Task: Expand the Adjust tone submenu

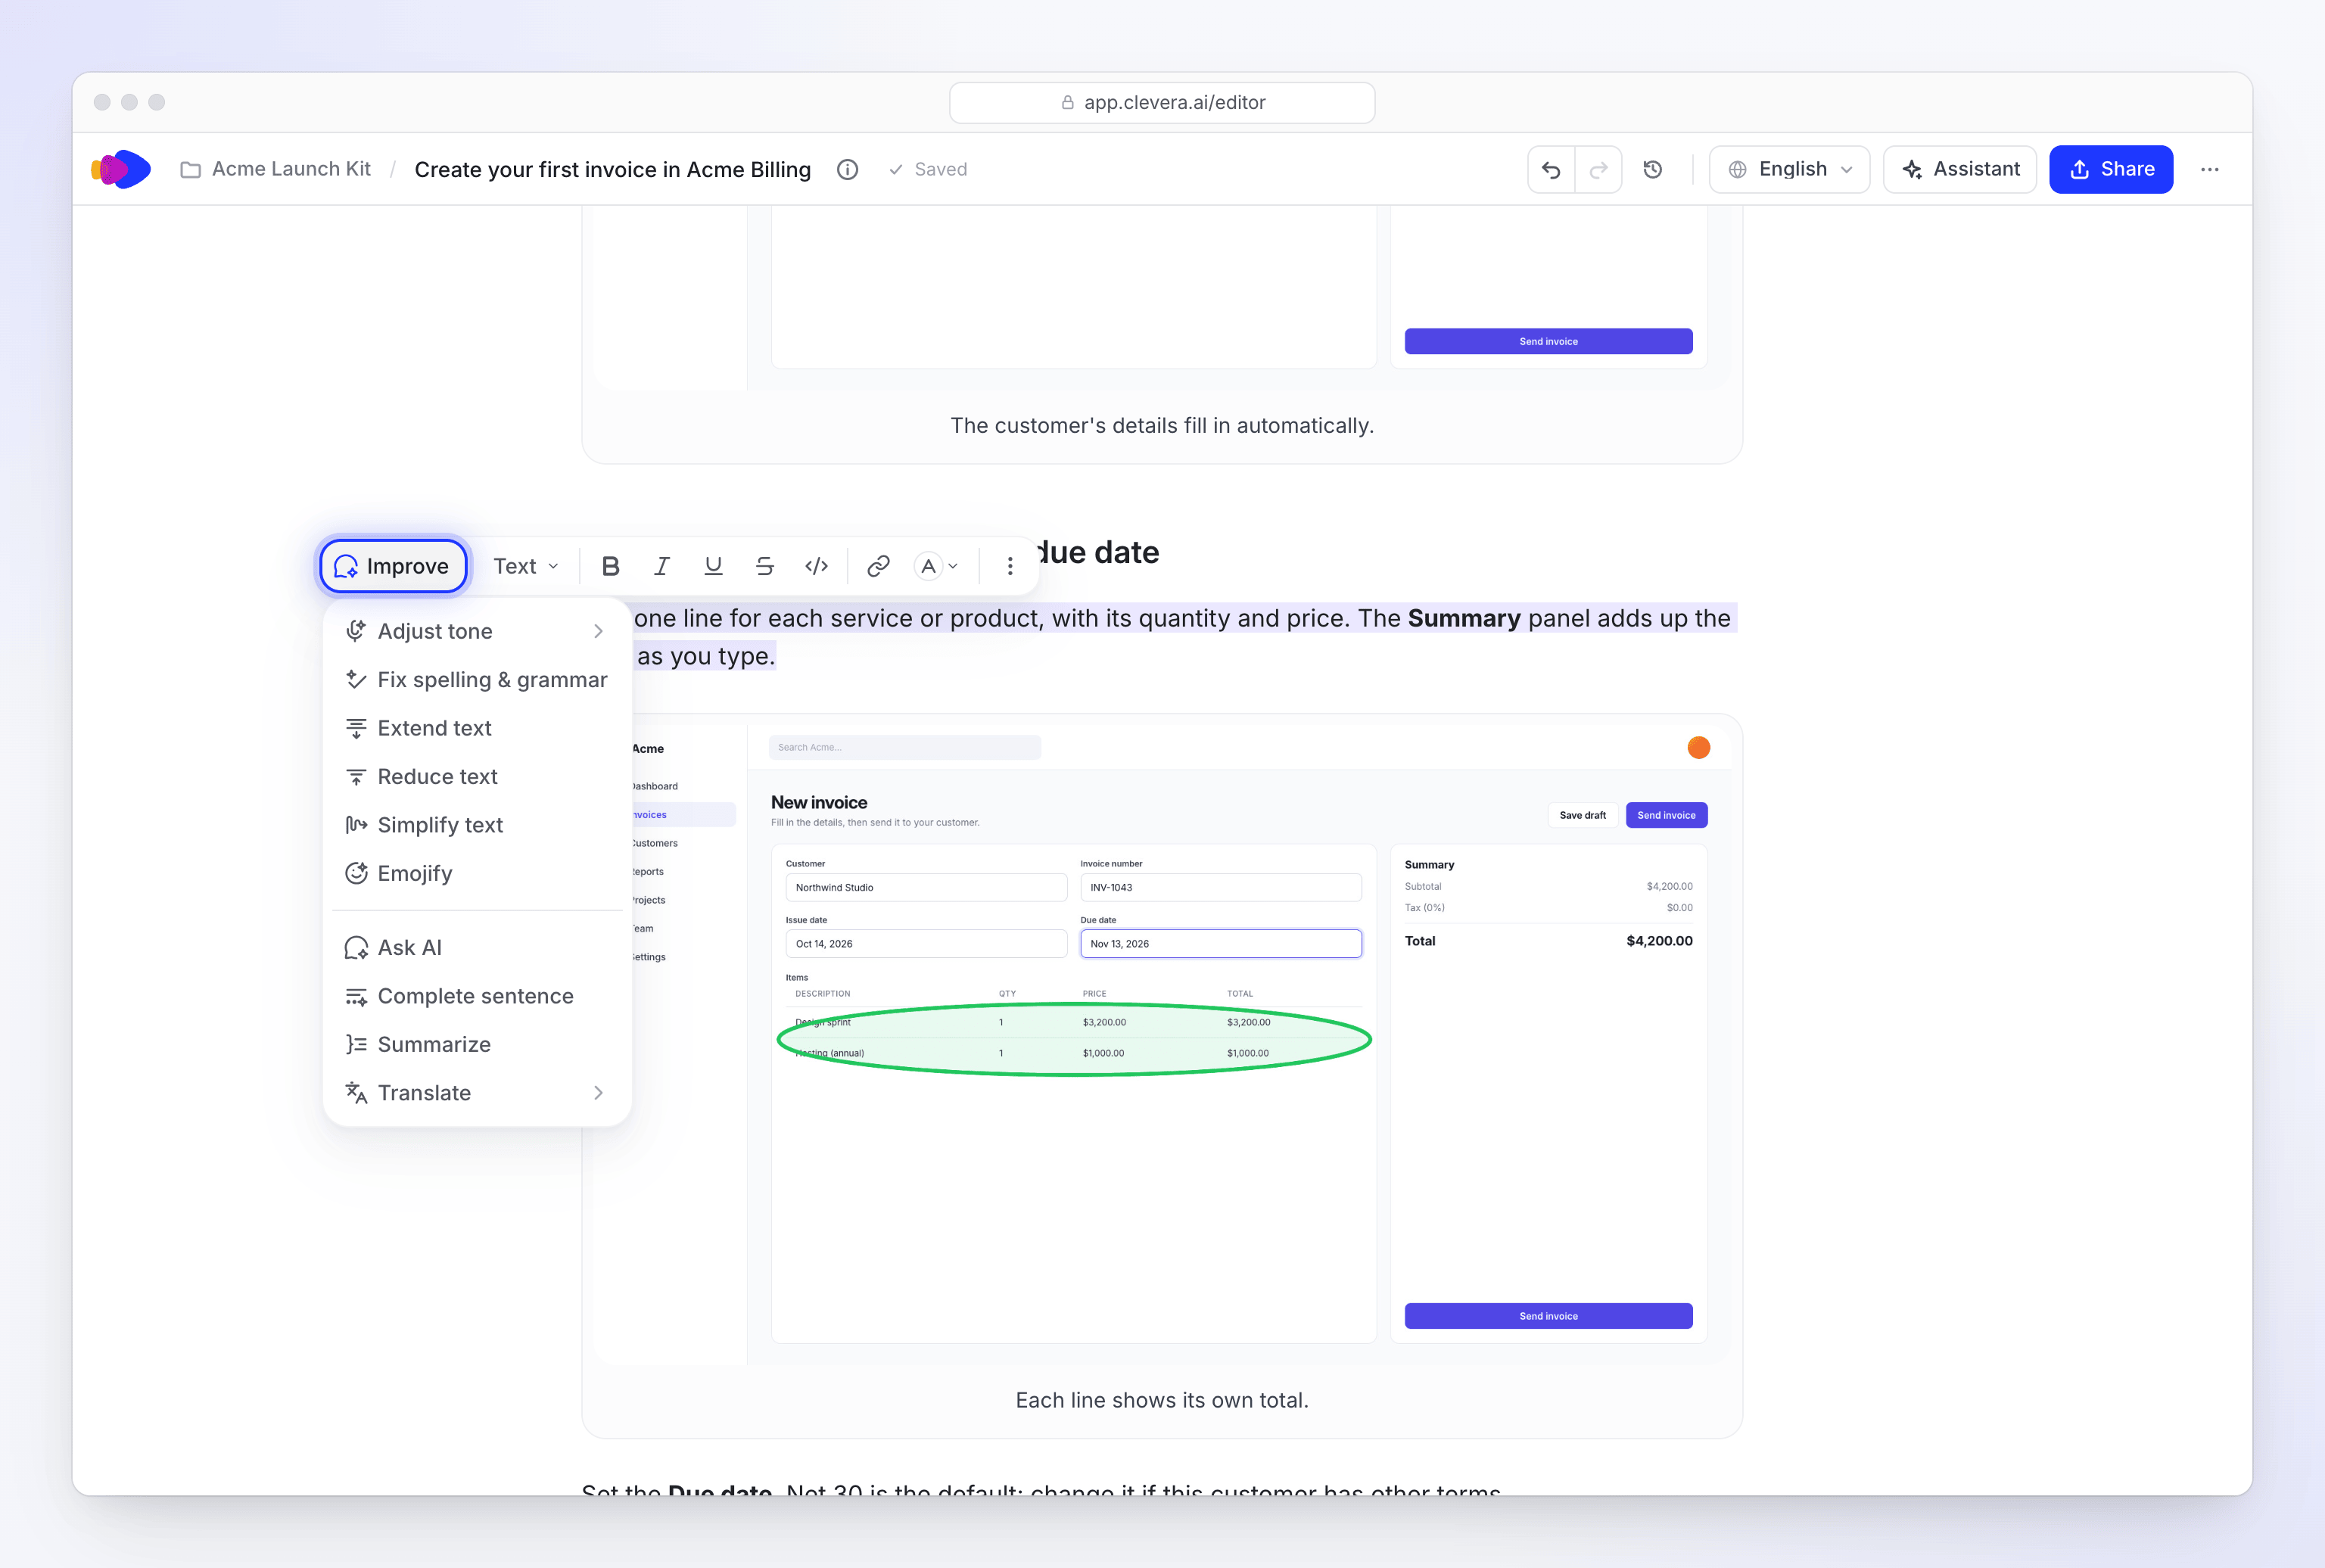Action: (477, 631)
